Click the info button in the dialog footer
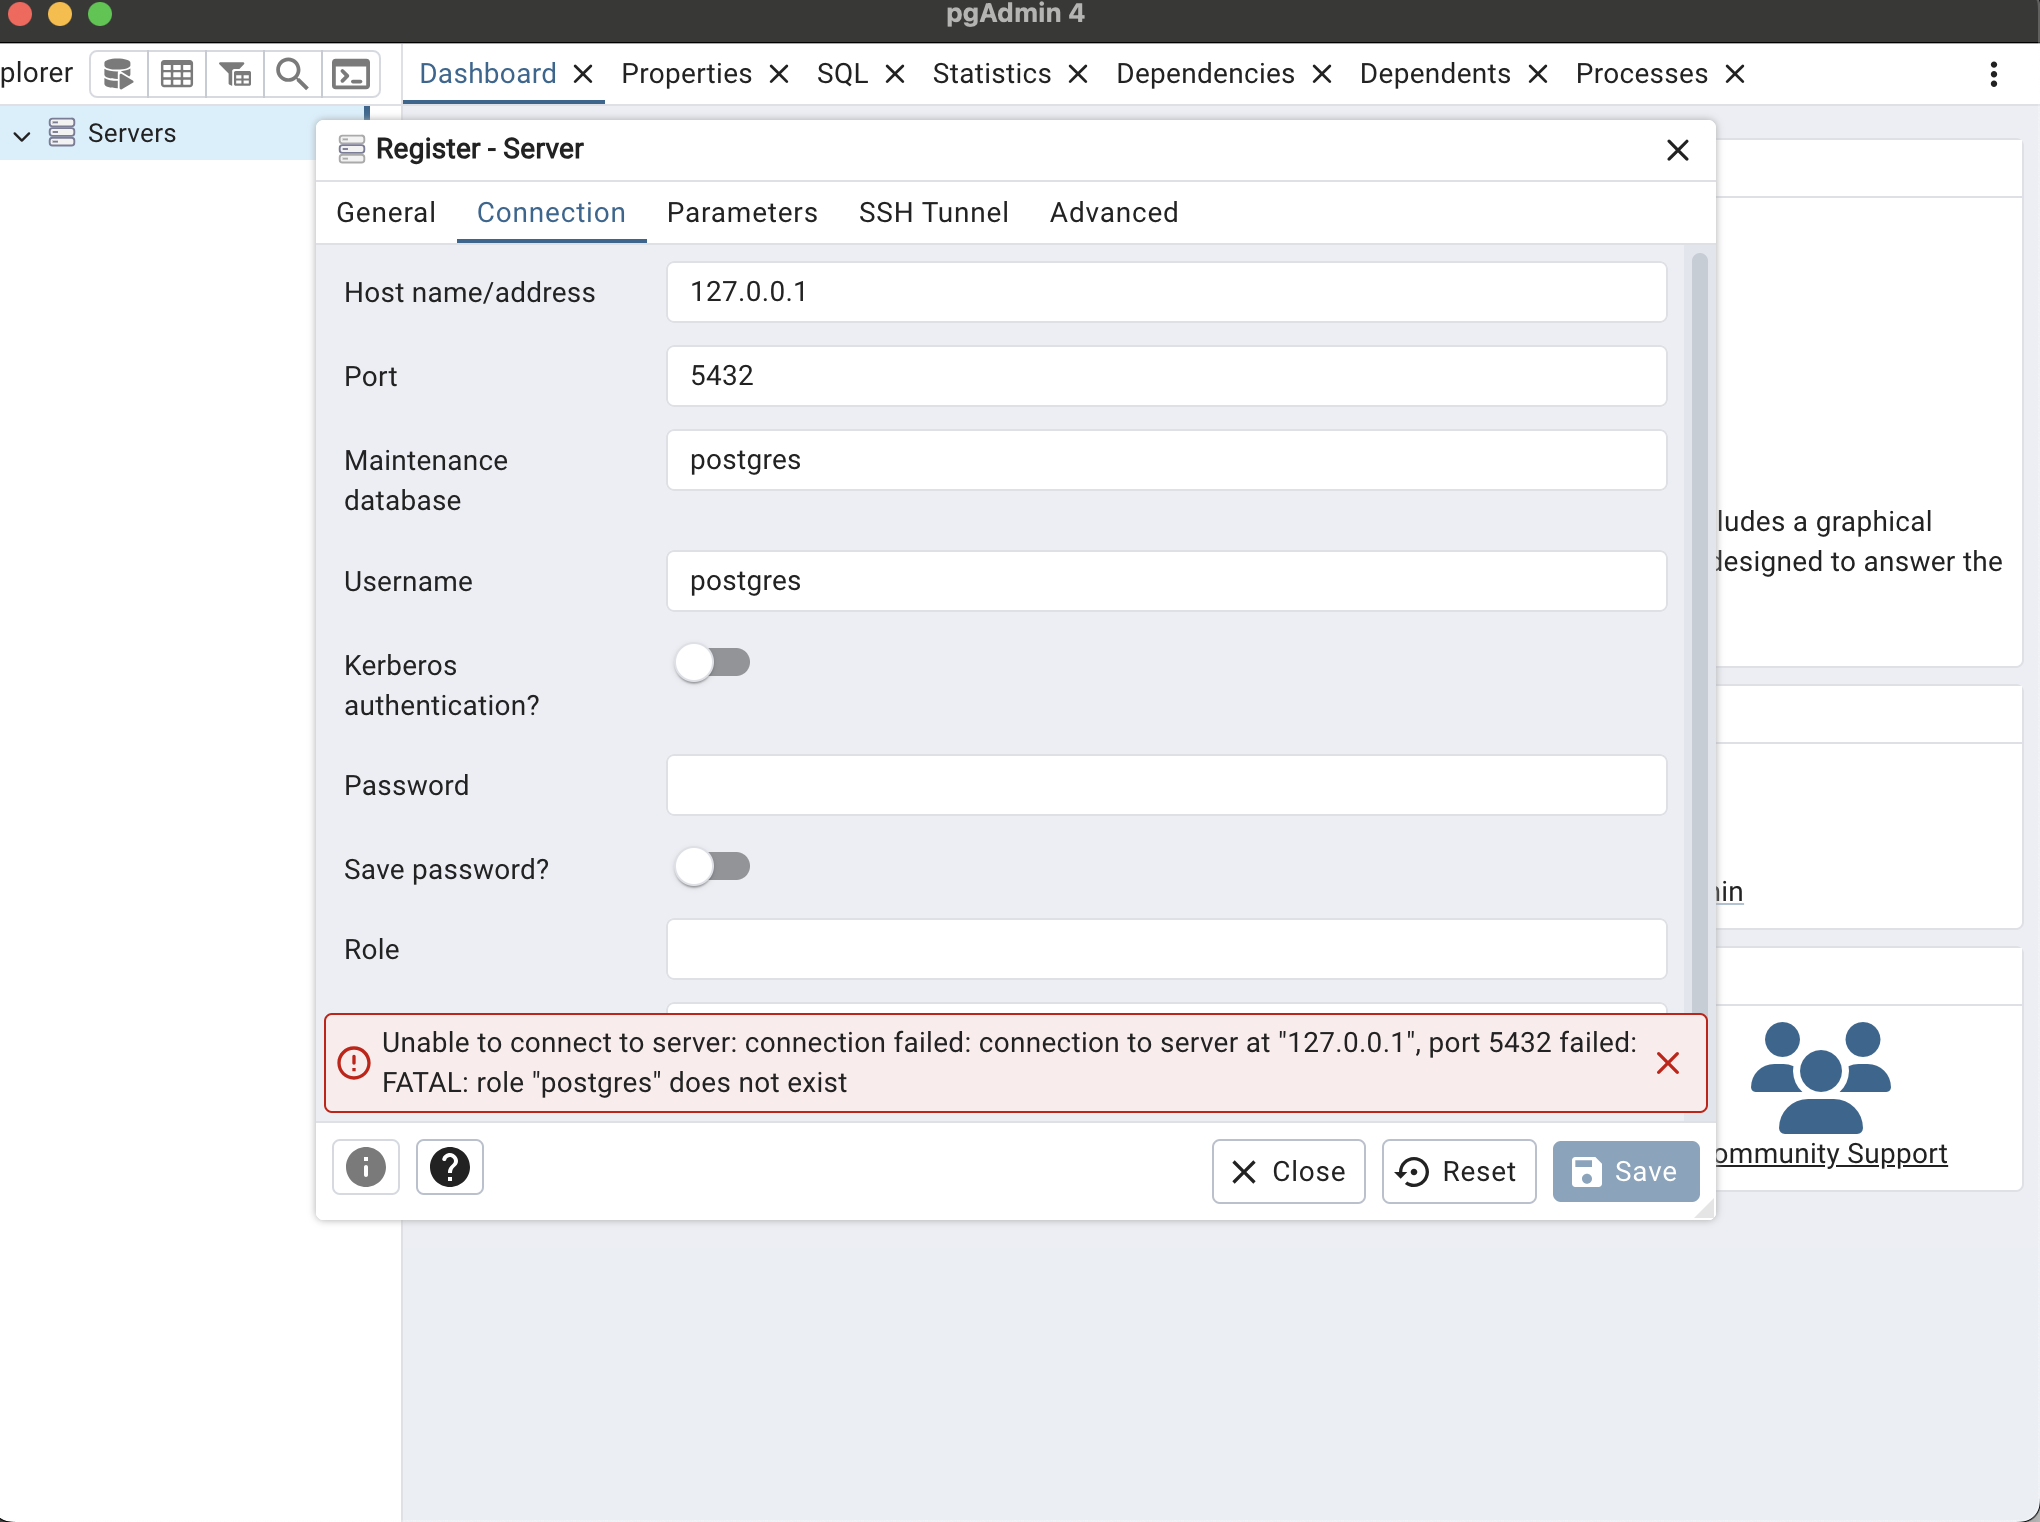Viewport: 2040px width, 1522px height. coord(366,1167)
